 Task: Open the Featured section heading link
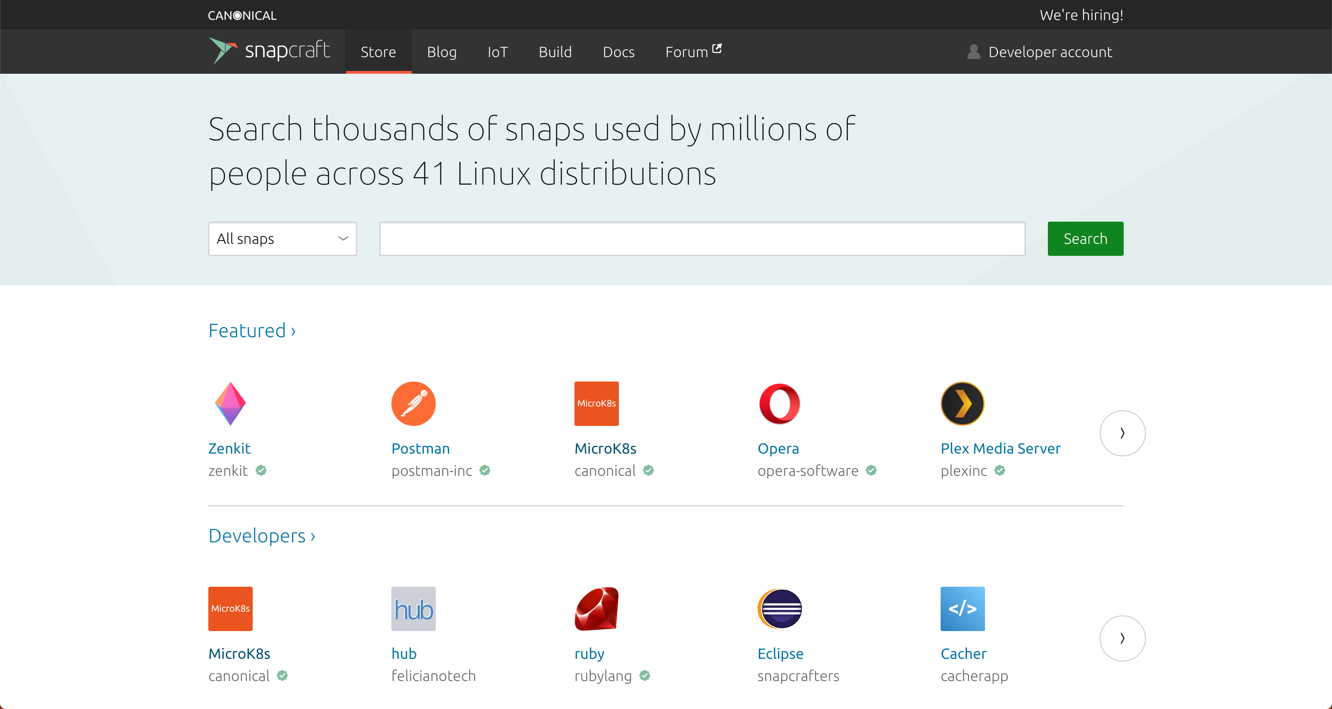click(252, 331)
